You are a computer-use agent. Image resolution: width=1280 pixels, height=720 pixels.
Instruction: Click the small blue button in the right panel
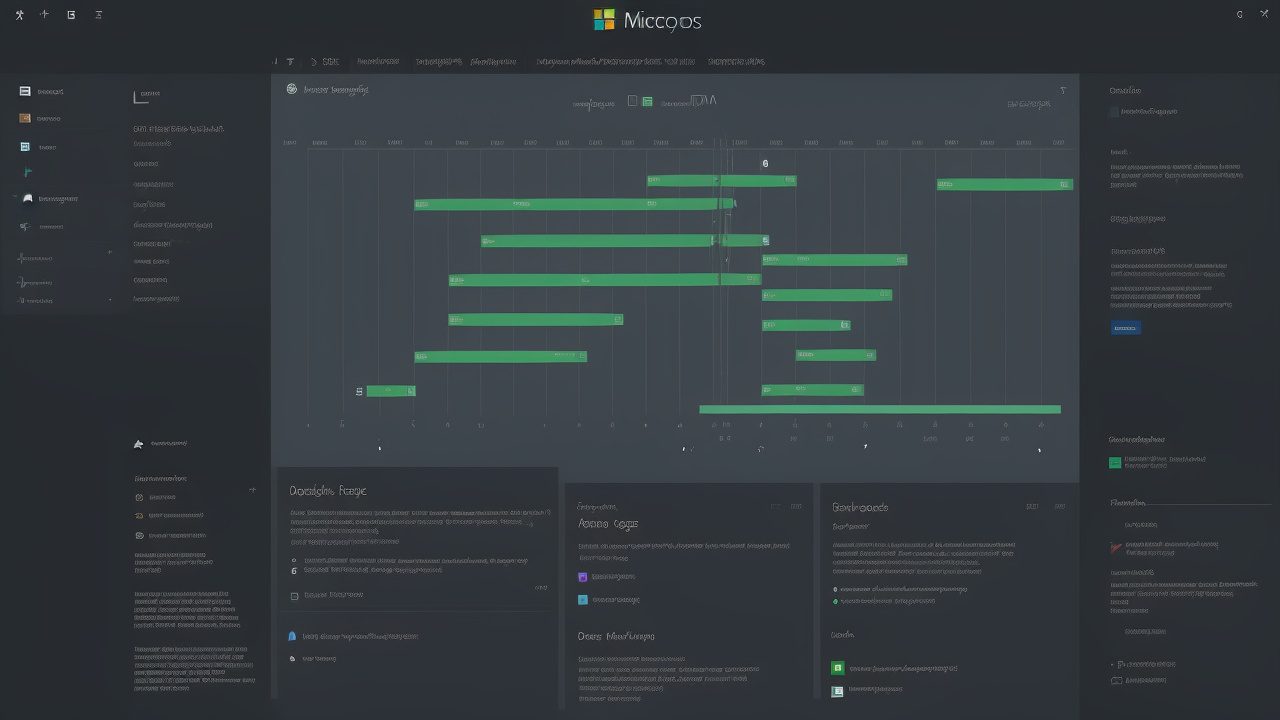tap(1126, 328)
